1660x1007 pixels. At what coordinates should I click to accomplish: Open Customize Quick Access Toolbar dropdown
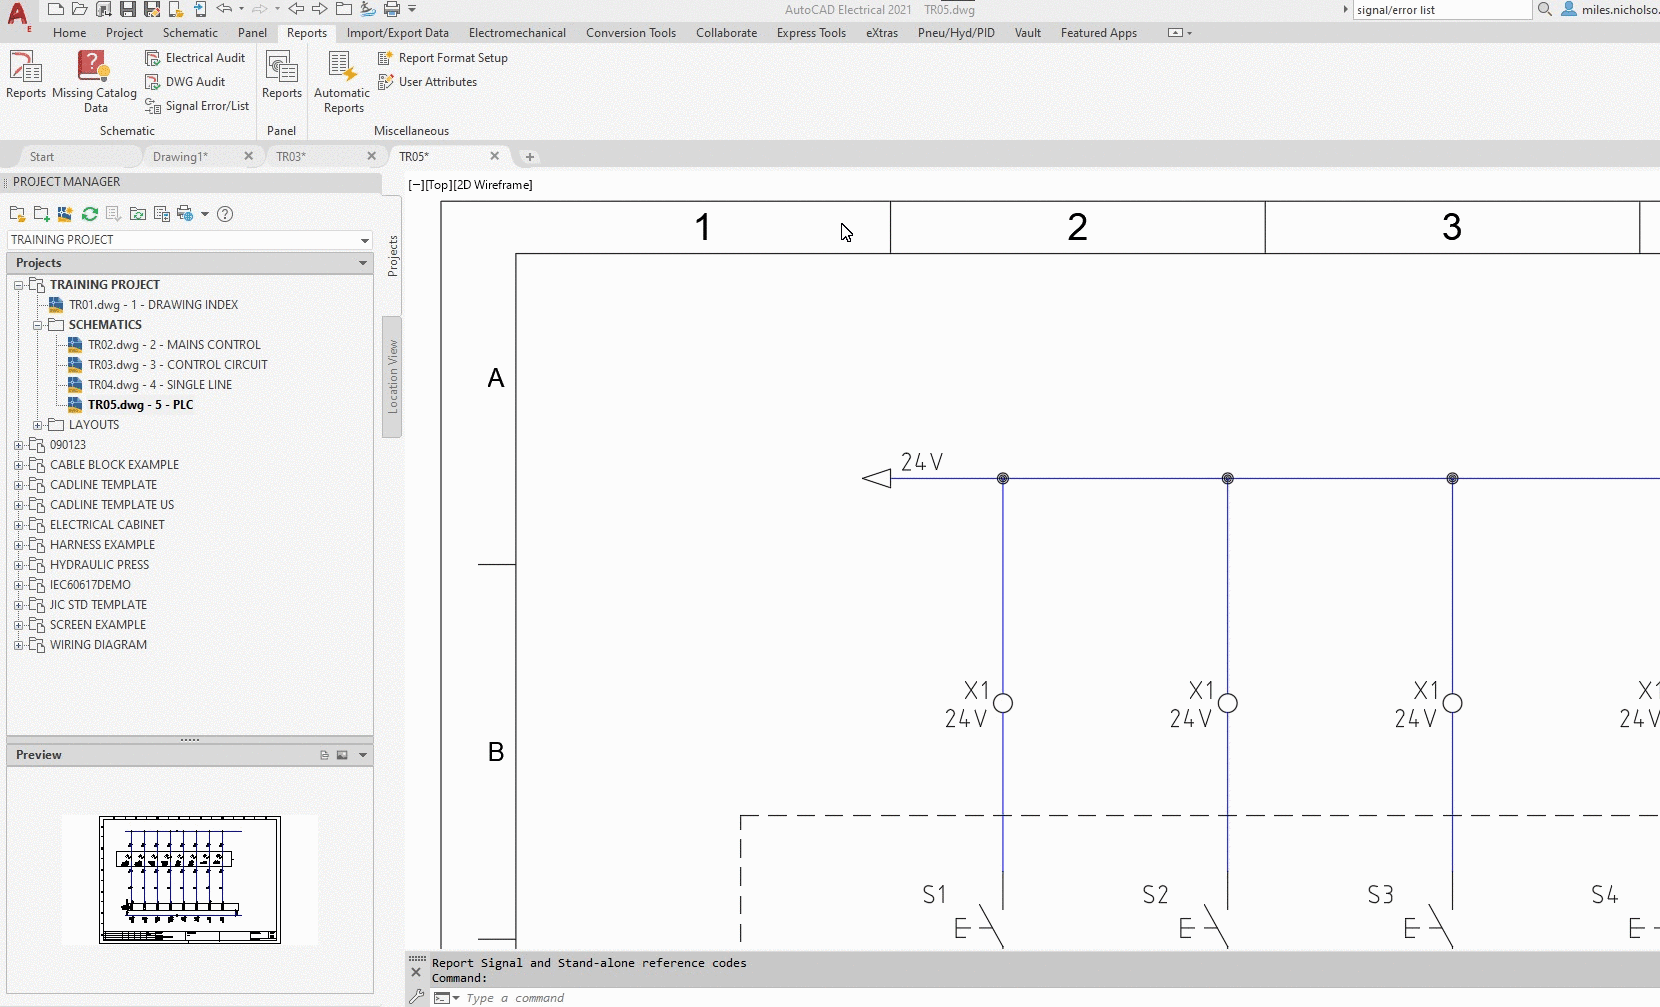click(412, 9)
